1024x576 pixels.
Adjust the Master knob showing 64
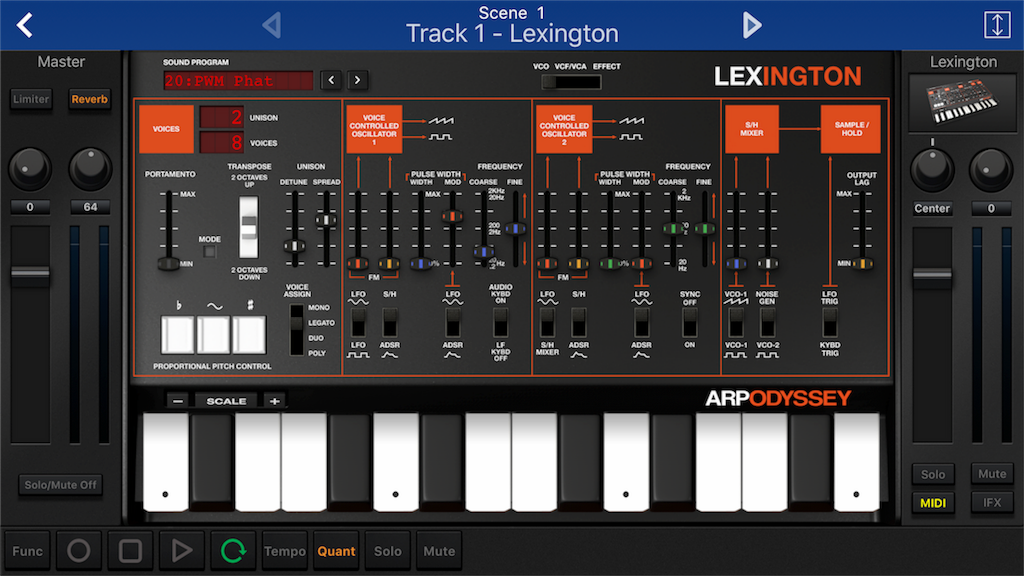[90, 168]
